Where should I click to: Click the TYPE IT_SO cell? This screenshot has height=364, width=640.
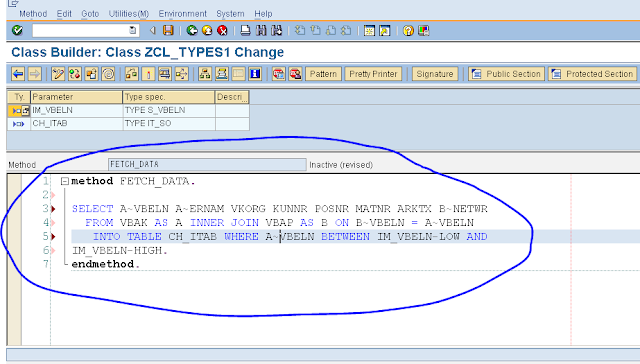(x=169, y=124)
